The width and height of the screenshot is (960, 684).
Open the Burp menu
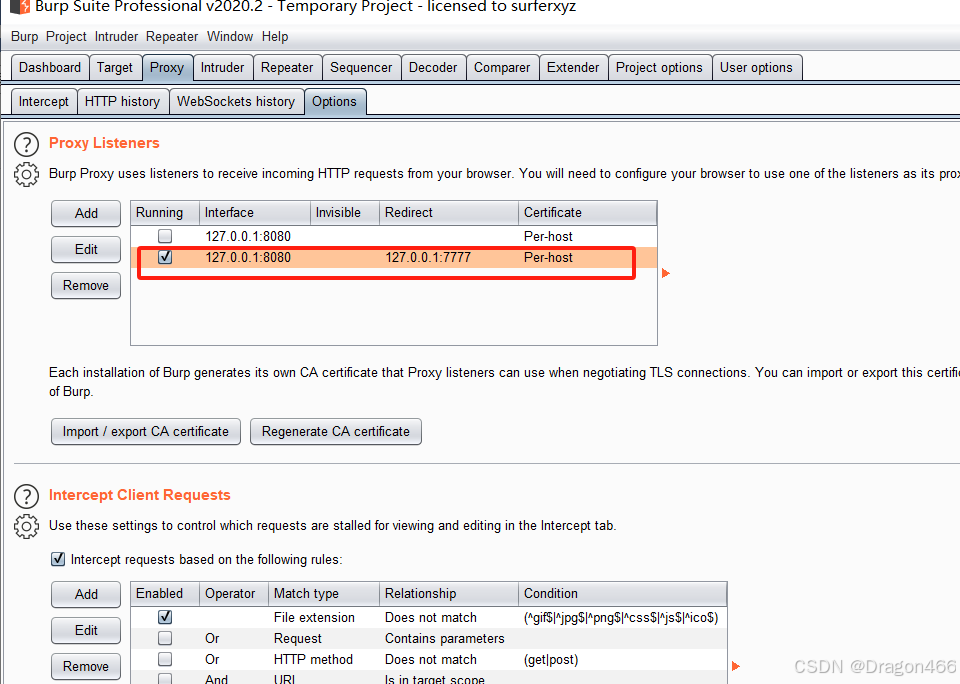24,37
